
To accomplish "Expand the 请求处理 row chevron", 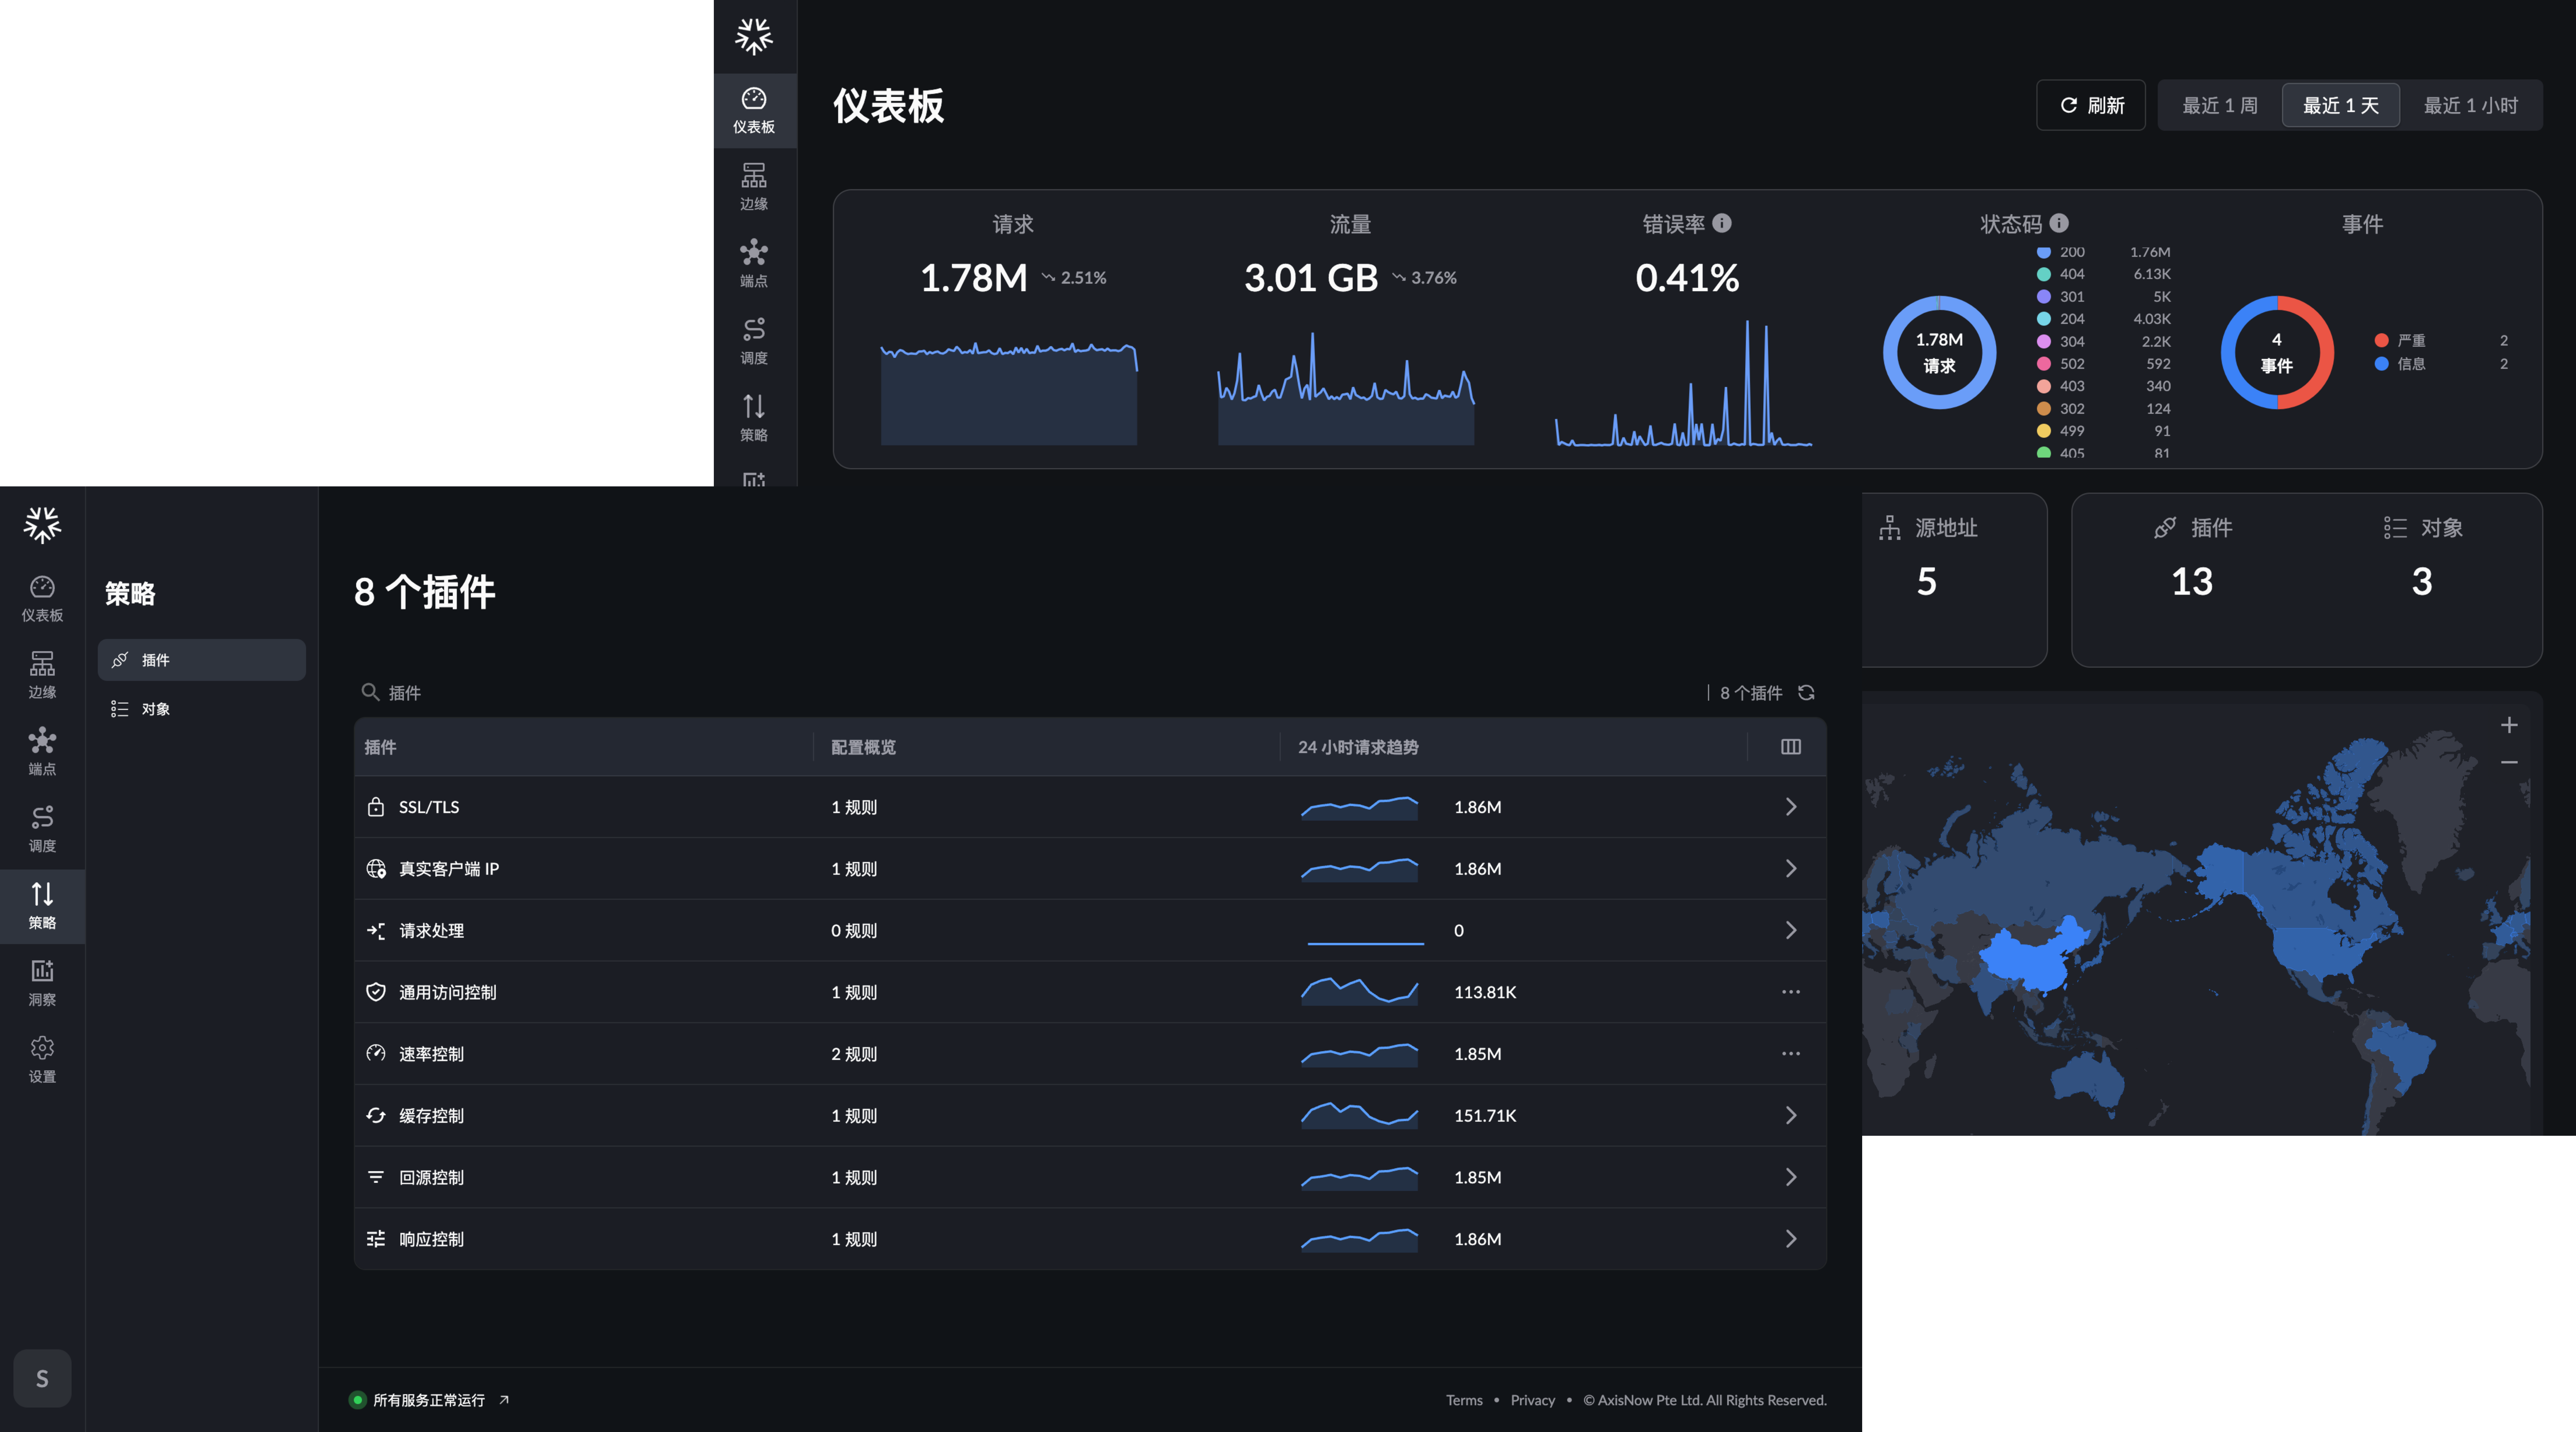I will 1791,930.
